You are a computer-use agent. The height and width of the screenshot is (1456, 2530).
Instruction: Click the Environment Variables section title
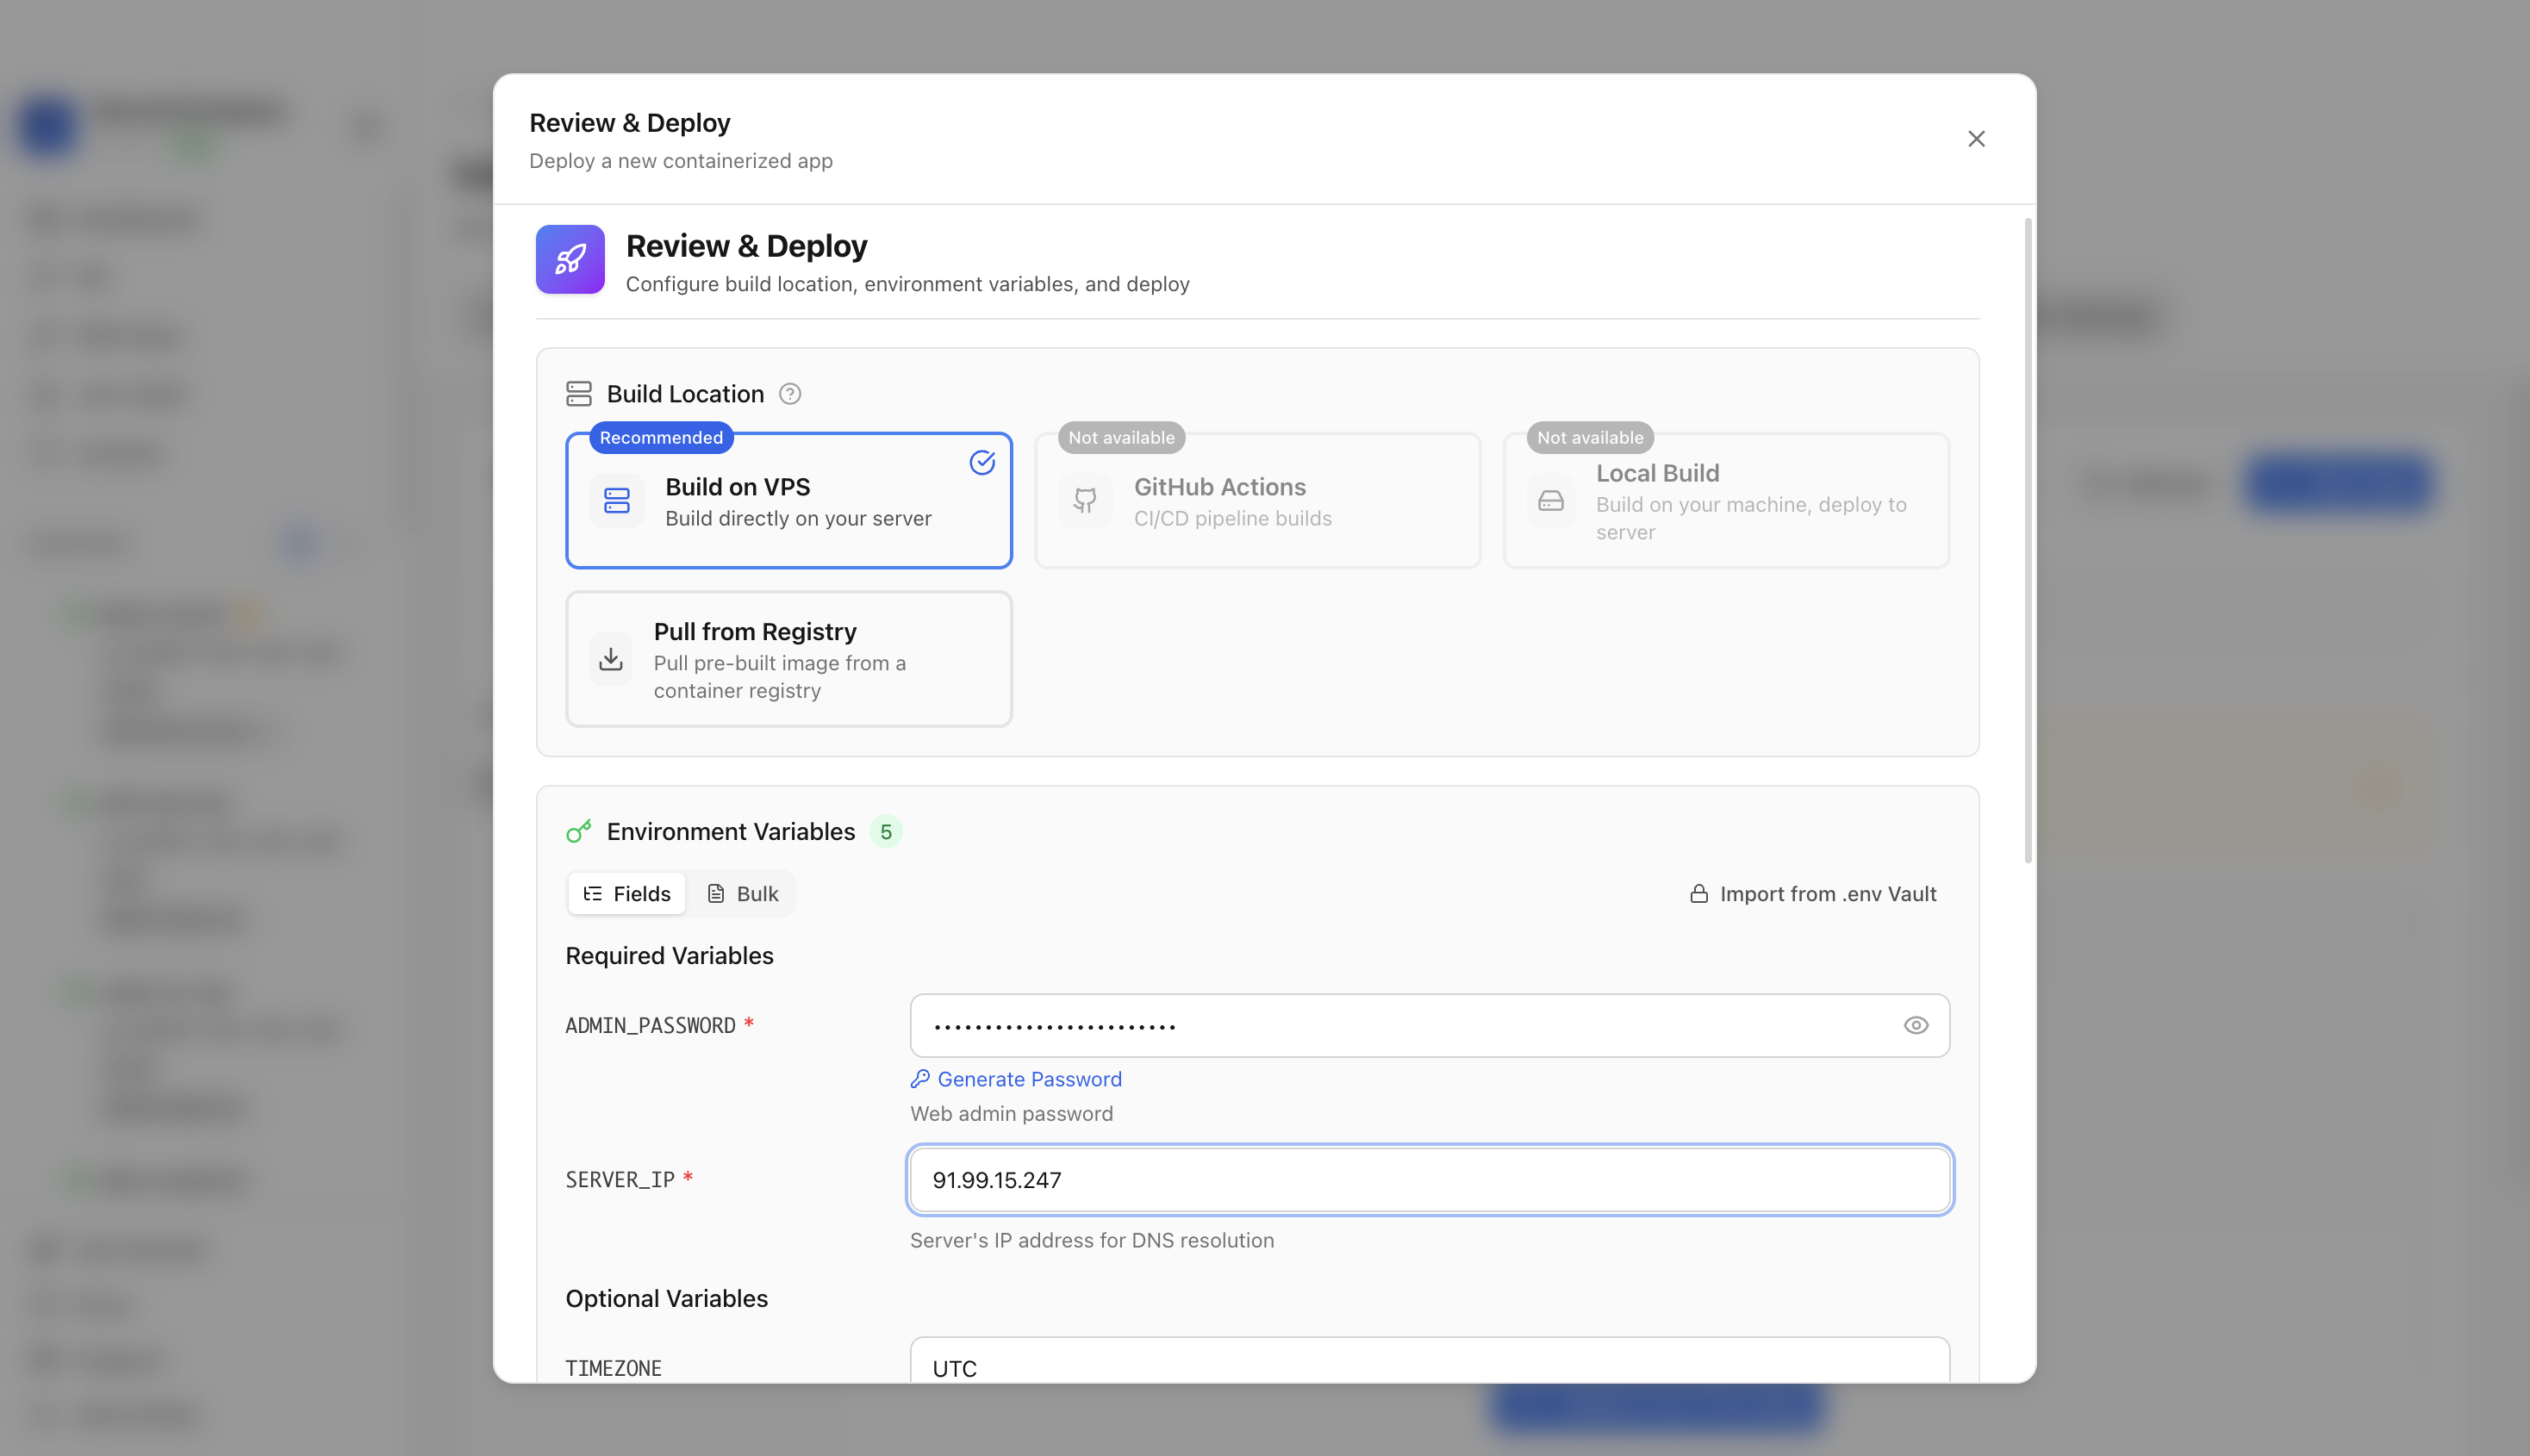pyautogui.click(x=731, y=832)
